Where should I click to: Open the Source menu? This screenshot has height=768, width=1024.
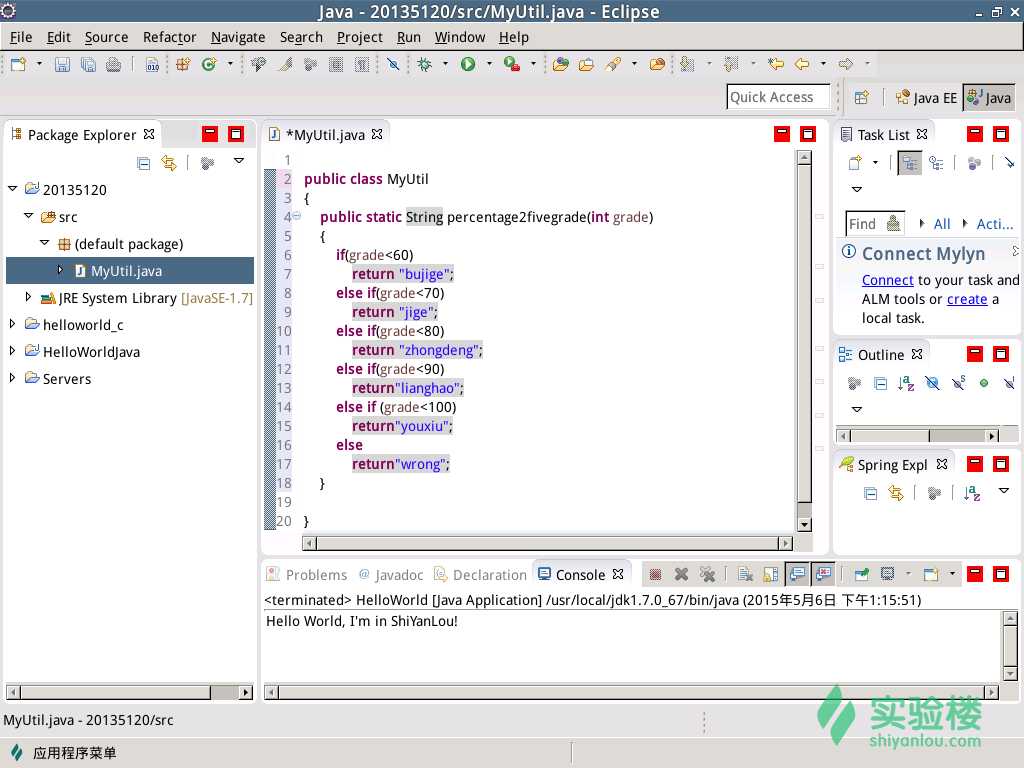pyautogui.click(x=106, y=37)
